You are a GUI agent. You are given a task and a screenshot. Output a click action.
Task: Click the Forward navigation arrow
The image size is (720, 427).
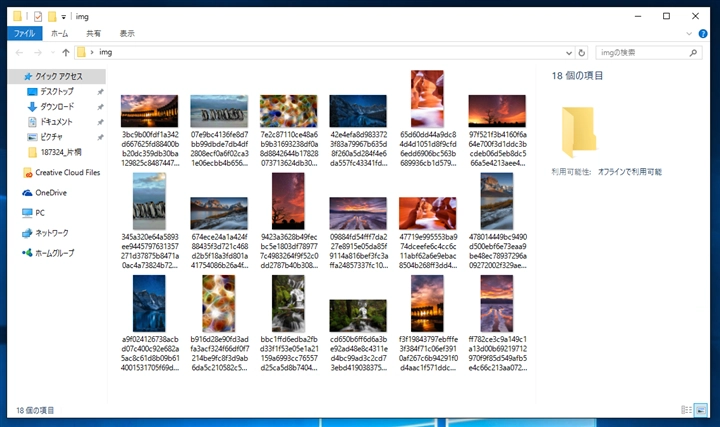click(38, 53)
